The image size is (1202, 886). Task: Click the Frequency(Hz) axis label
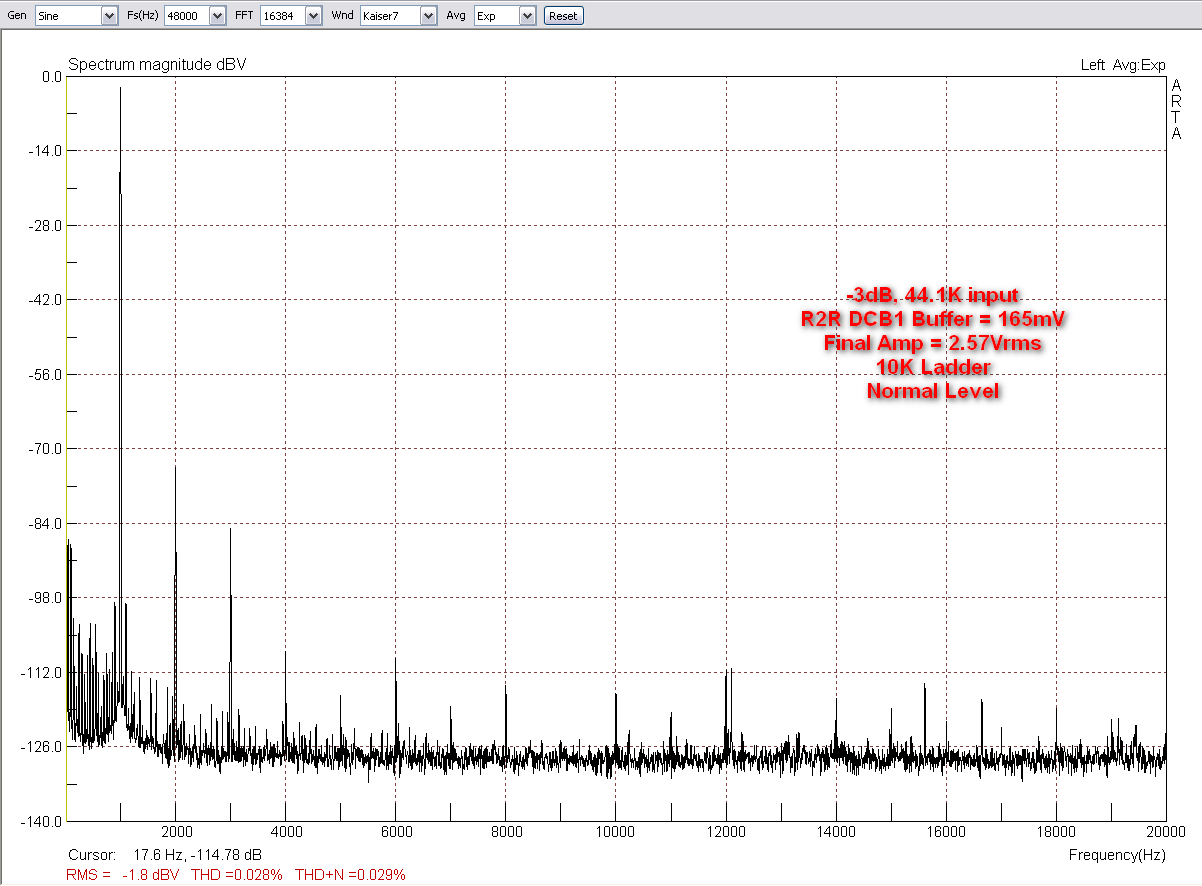(x=1116, y=855)
